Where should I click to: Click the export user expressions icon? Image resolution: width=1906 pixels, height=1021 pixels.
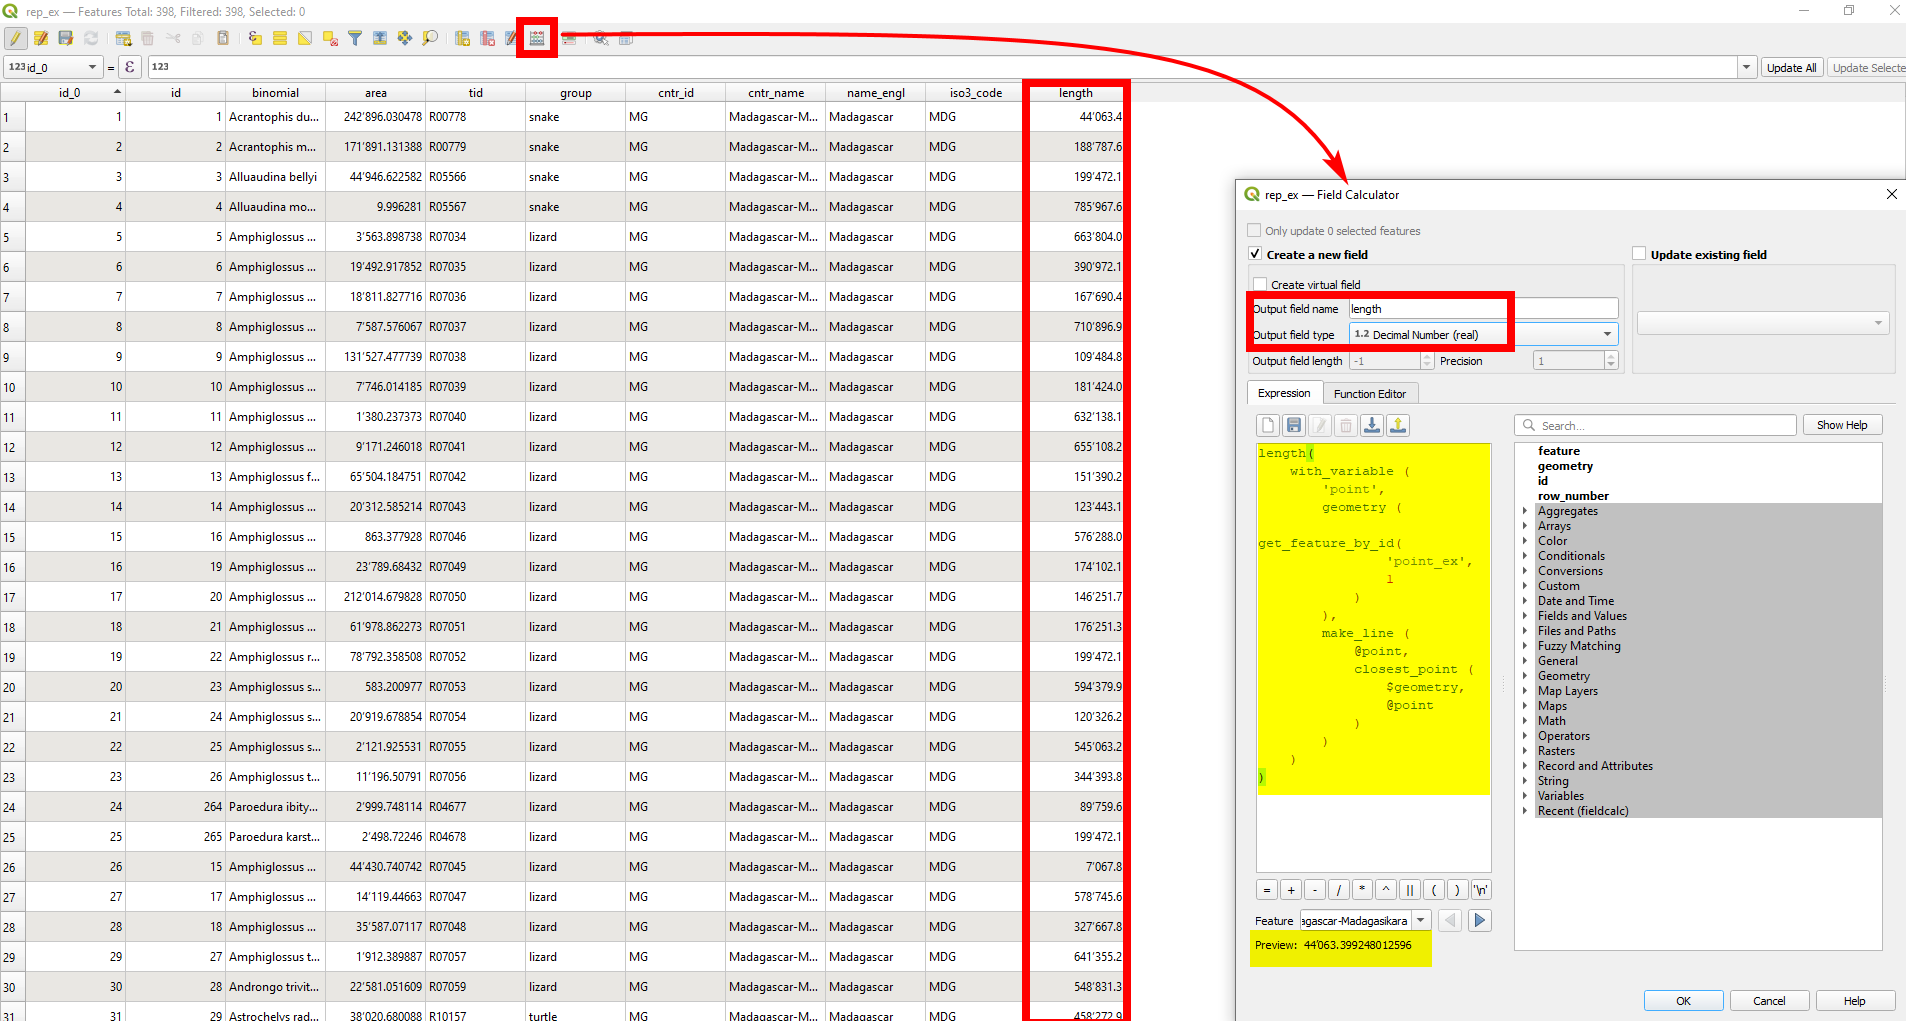(1398, 426)
